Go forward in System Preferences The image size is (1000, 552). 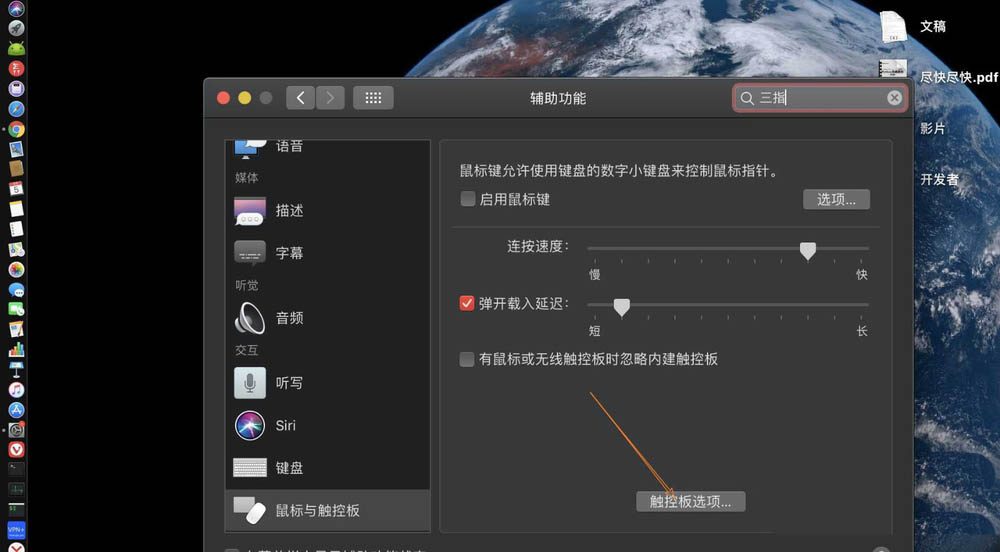tap(330, 98)
